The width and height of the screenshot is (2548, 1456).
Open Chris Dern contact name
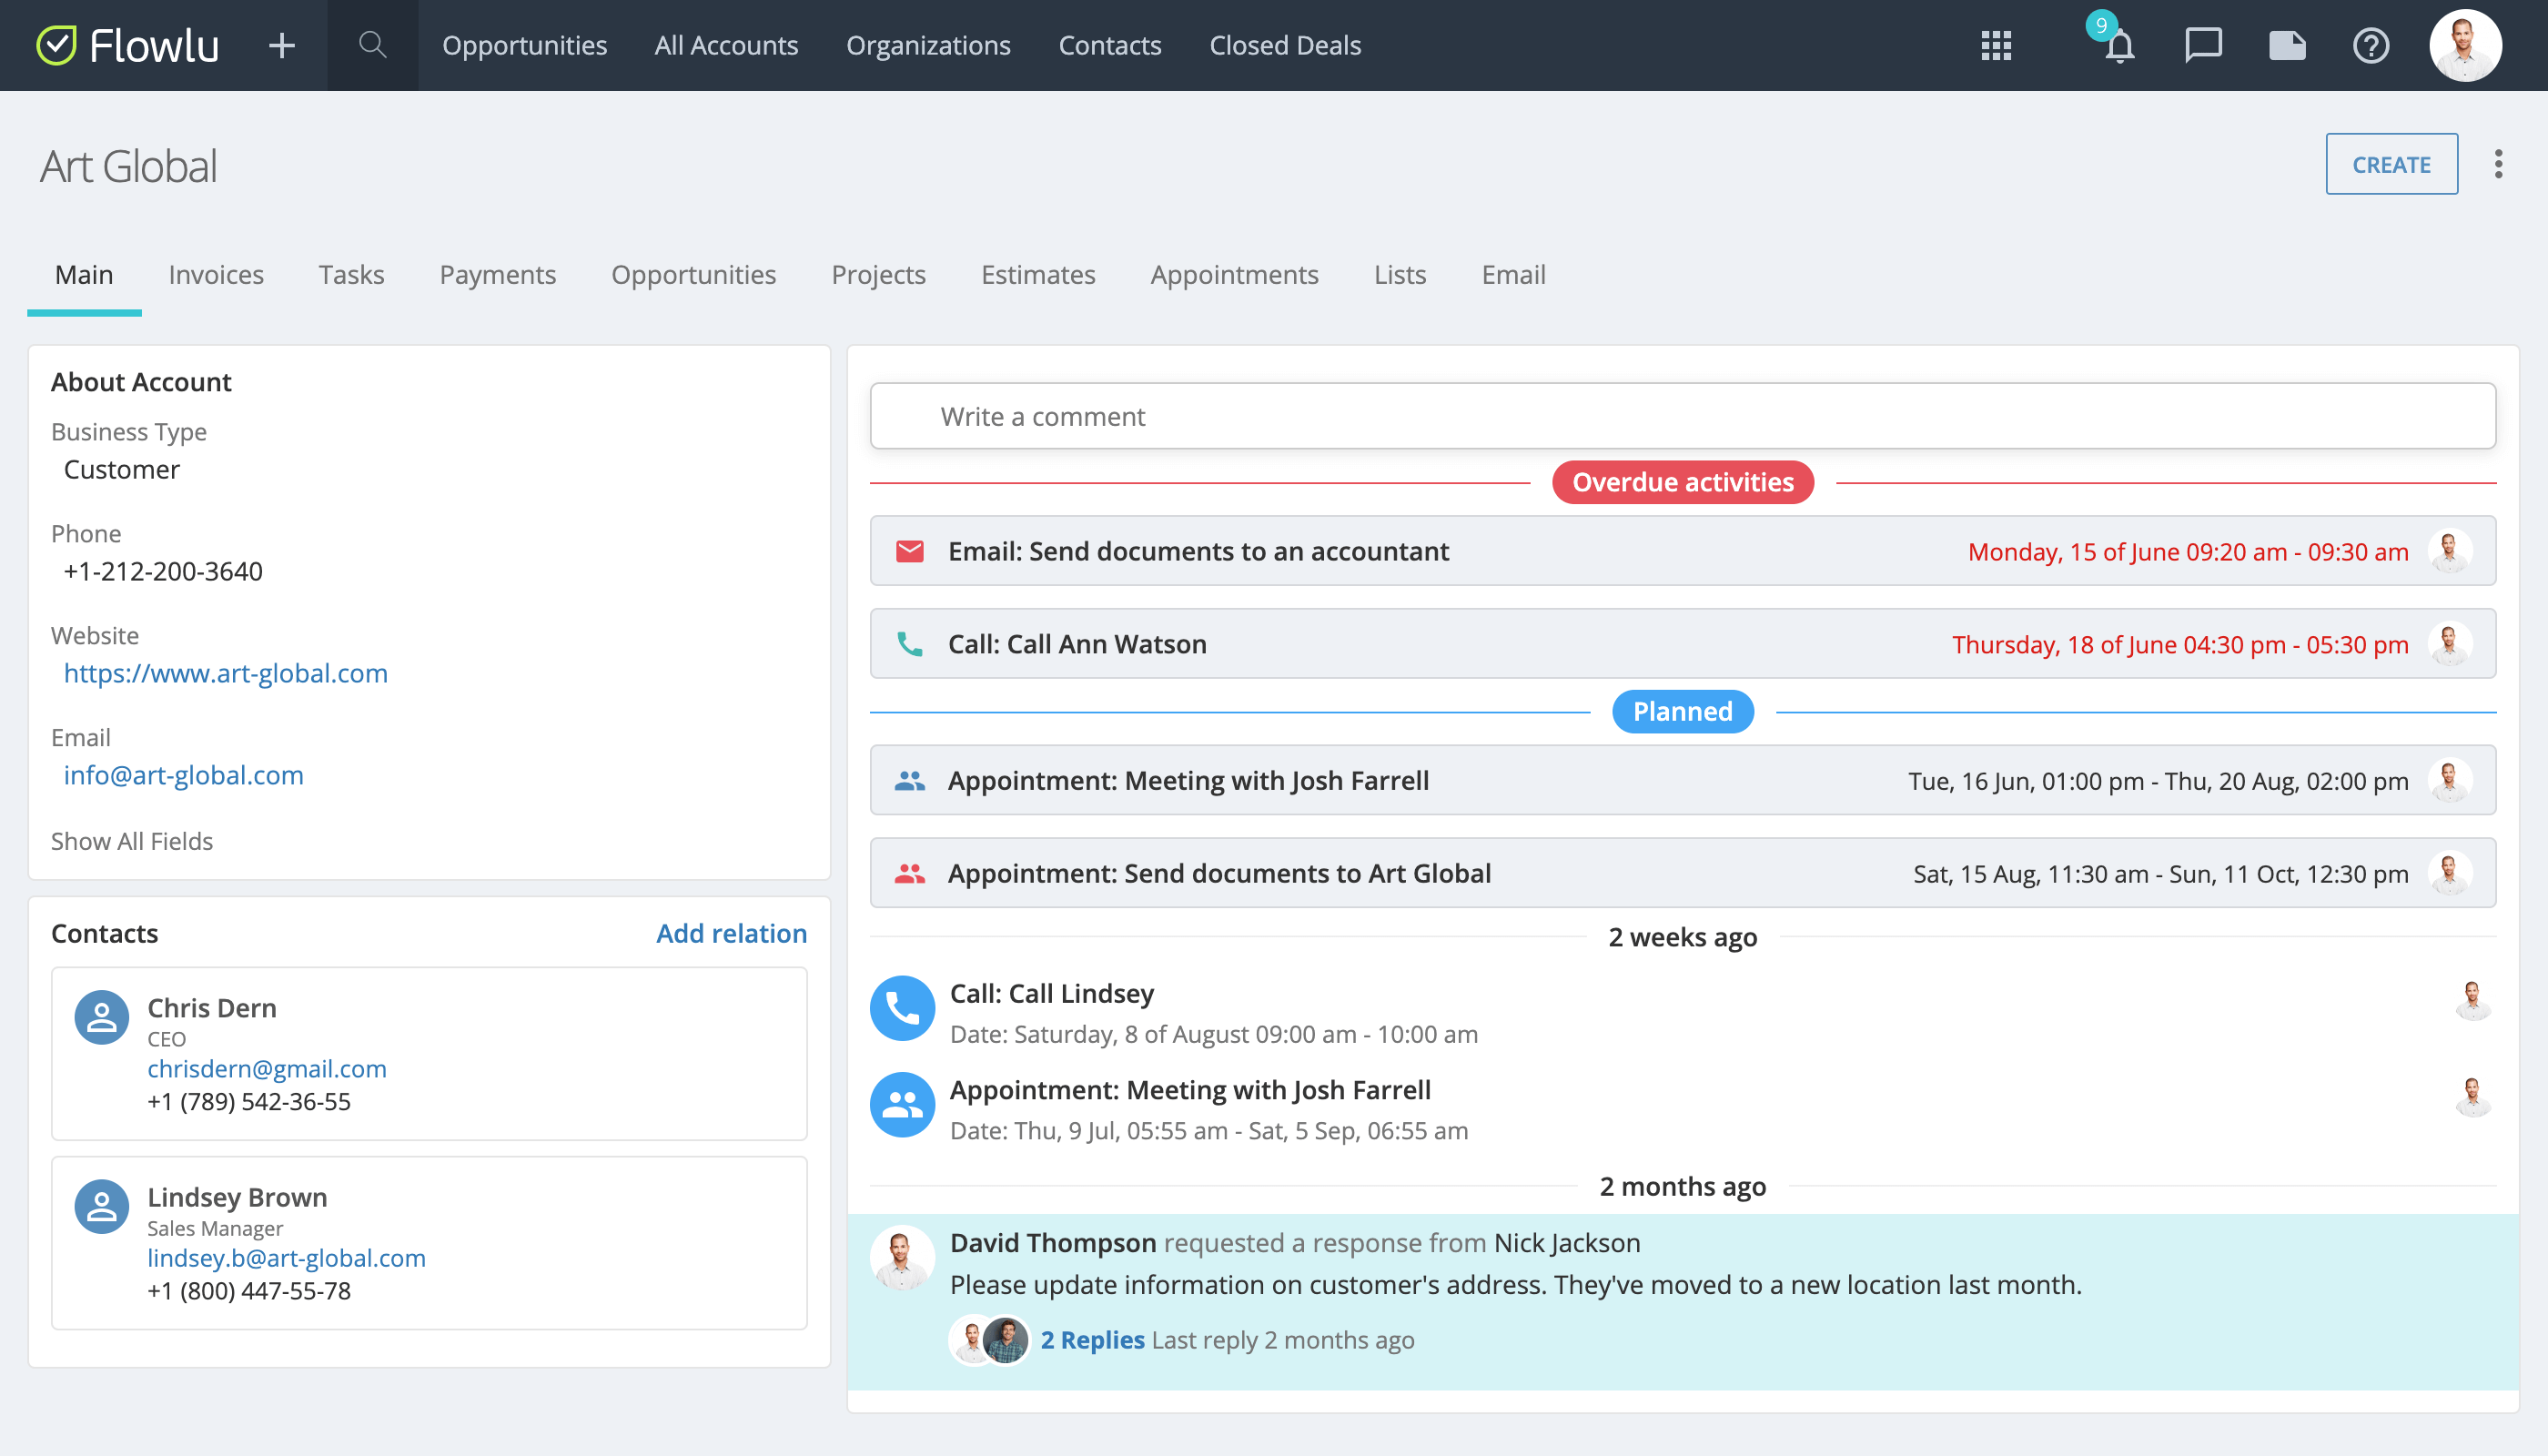click(212, 1007)
